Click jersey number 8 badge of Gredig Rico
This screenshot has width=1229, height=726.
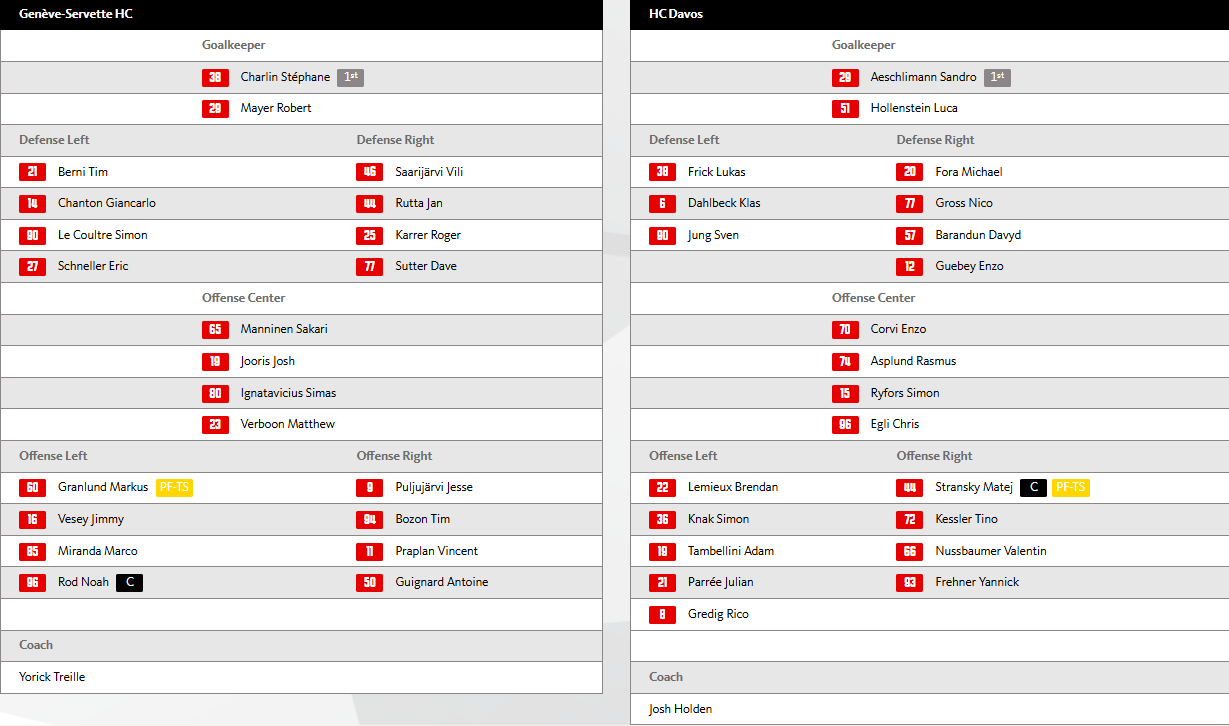pos(662,614)
